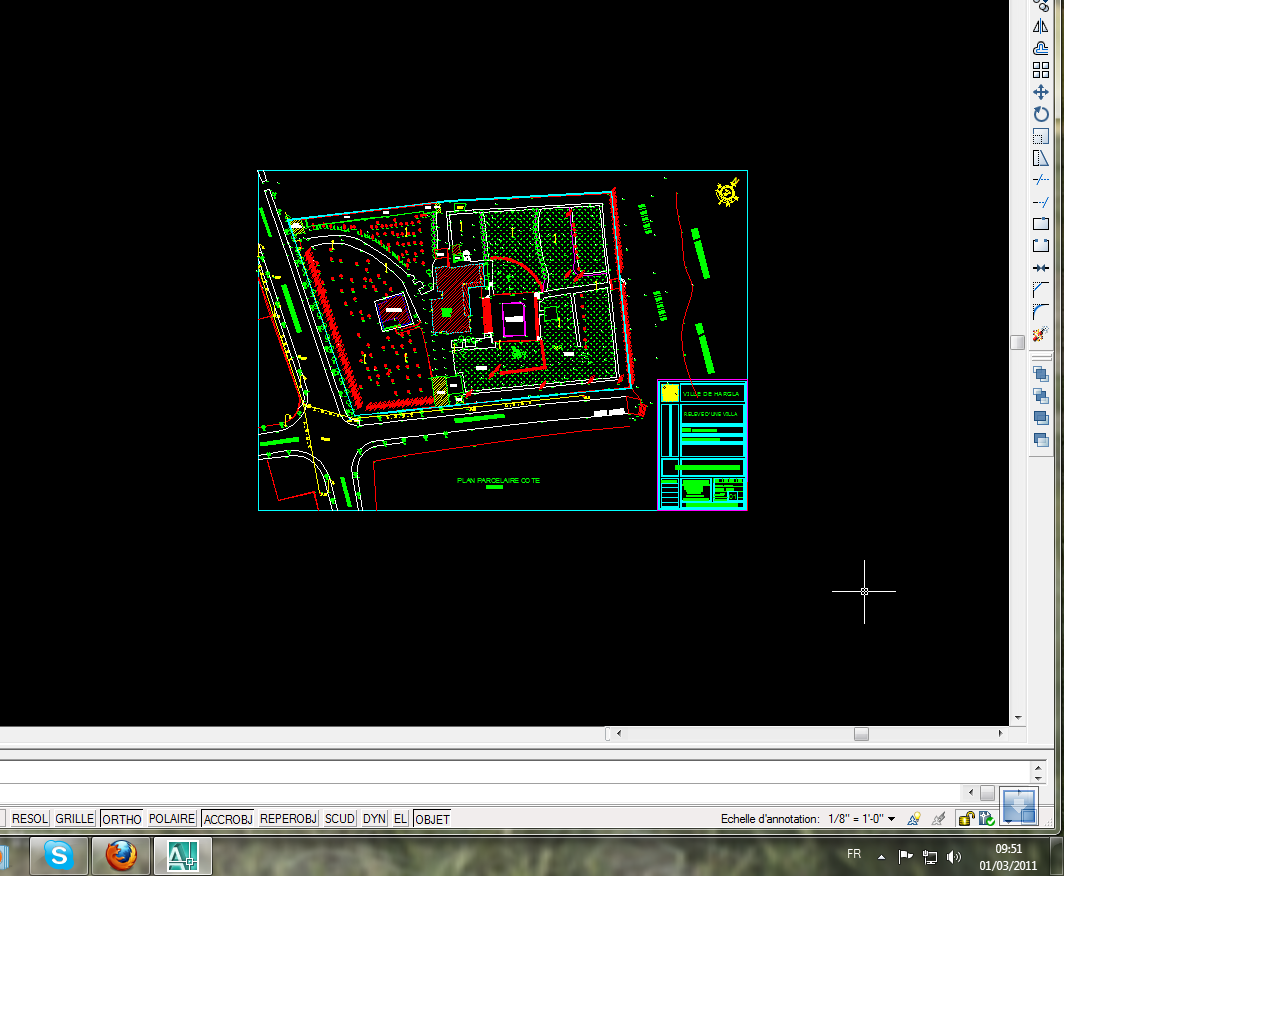The width and height of the screenshot is (1280, 1024).
Task: Select the Array tool
Action: (x=1041, y=70)
